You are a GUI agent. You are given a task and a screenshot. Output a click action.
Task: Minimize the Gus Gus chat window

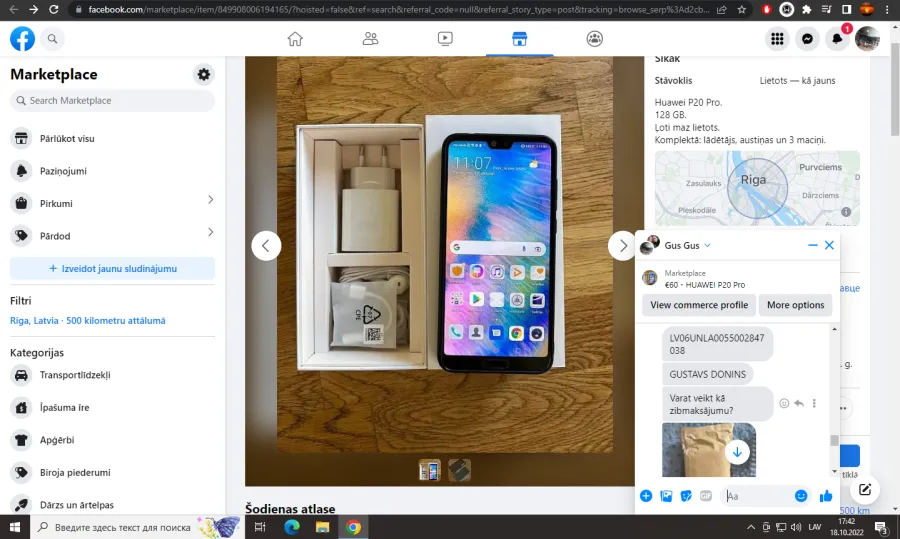[813, 245]
